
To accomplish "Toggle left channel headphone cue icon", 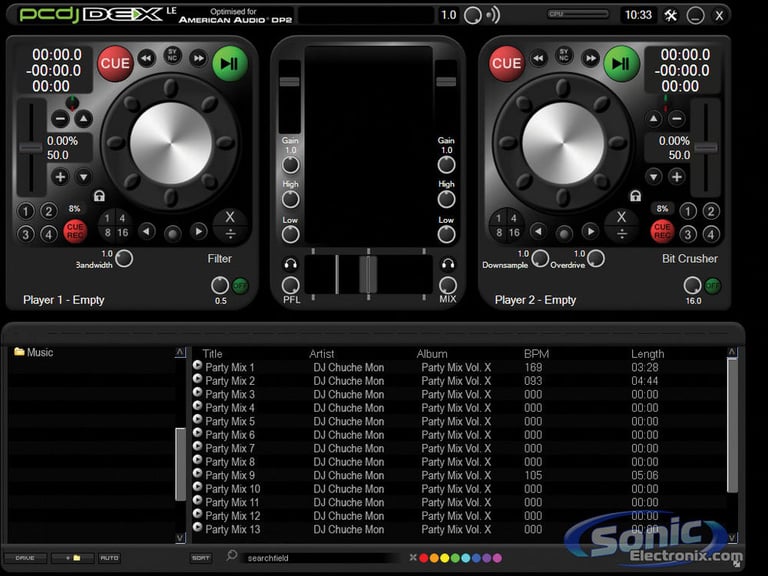I will (290, 264).
